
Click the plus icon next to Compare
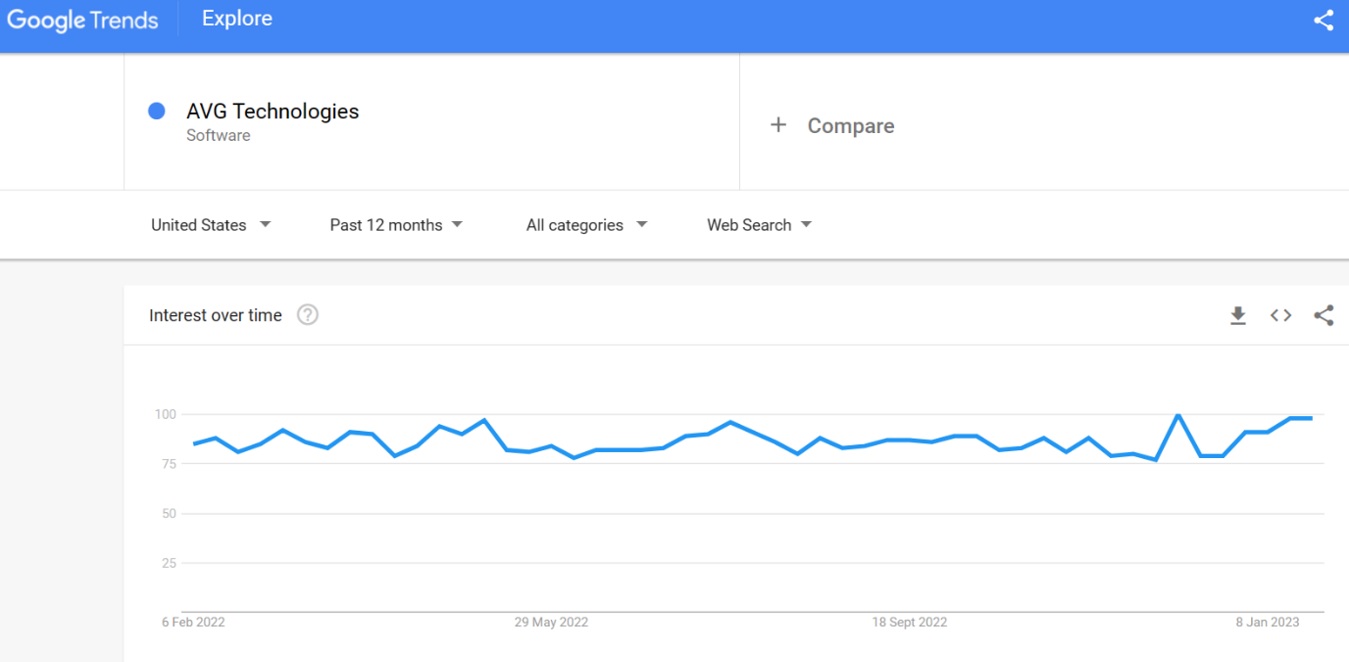pos(778,125)
